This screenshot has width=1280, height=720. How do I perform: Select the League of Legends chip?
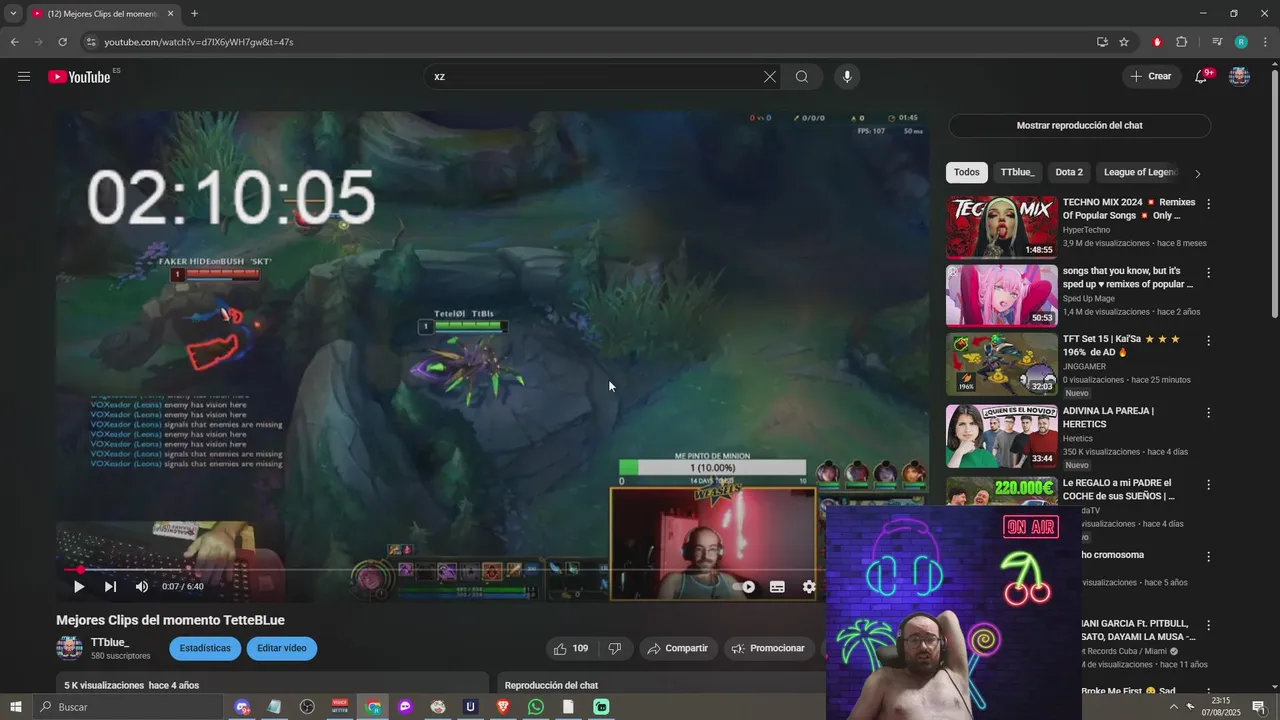[1140, 172]
